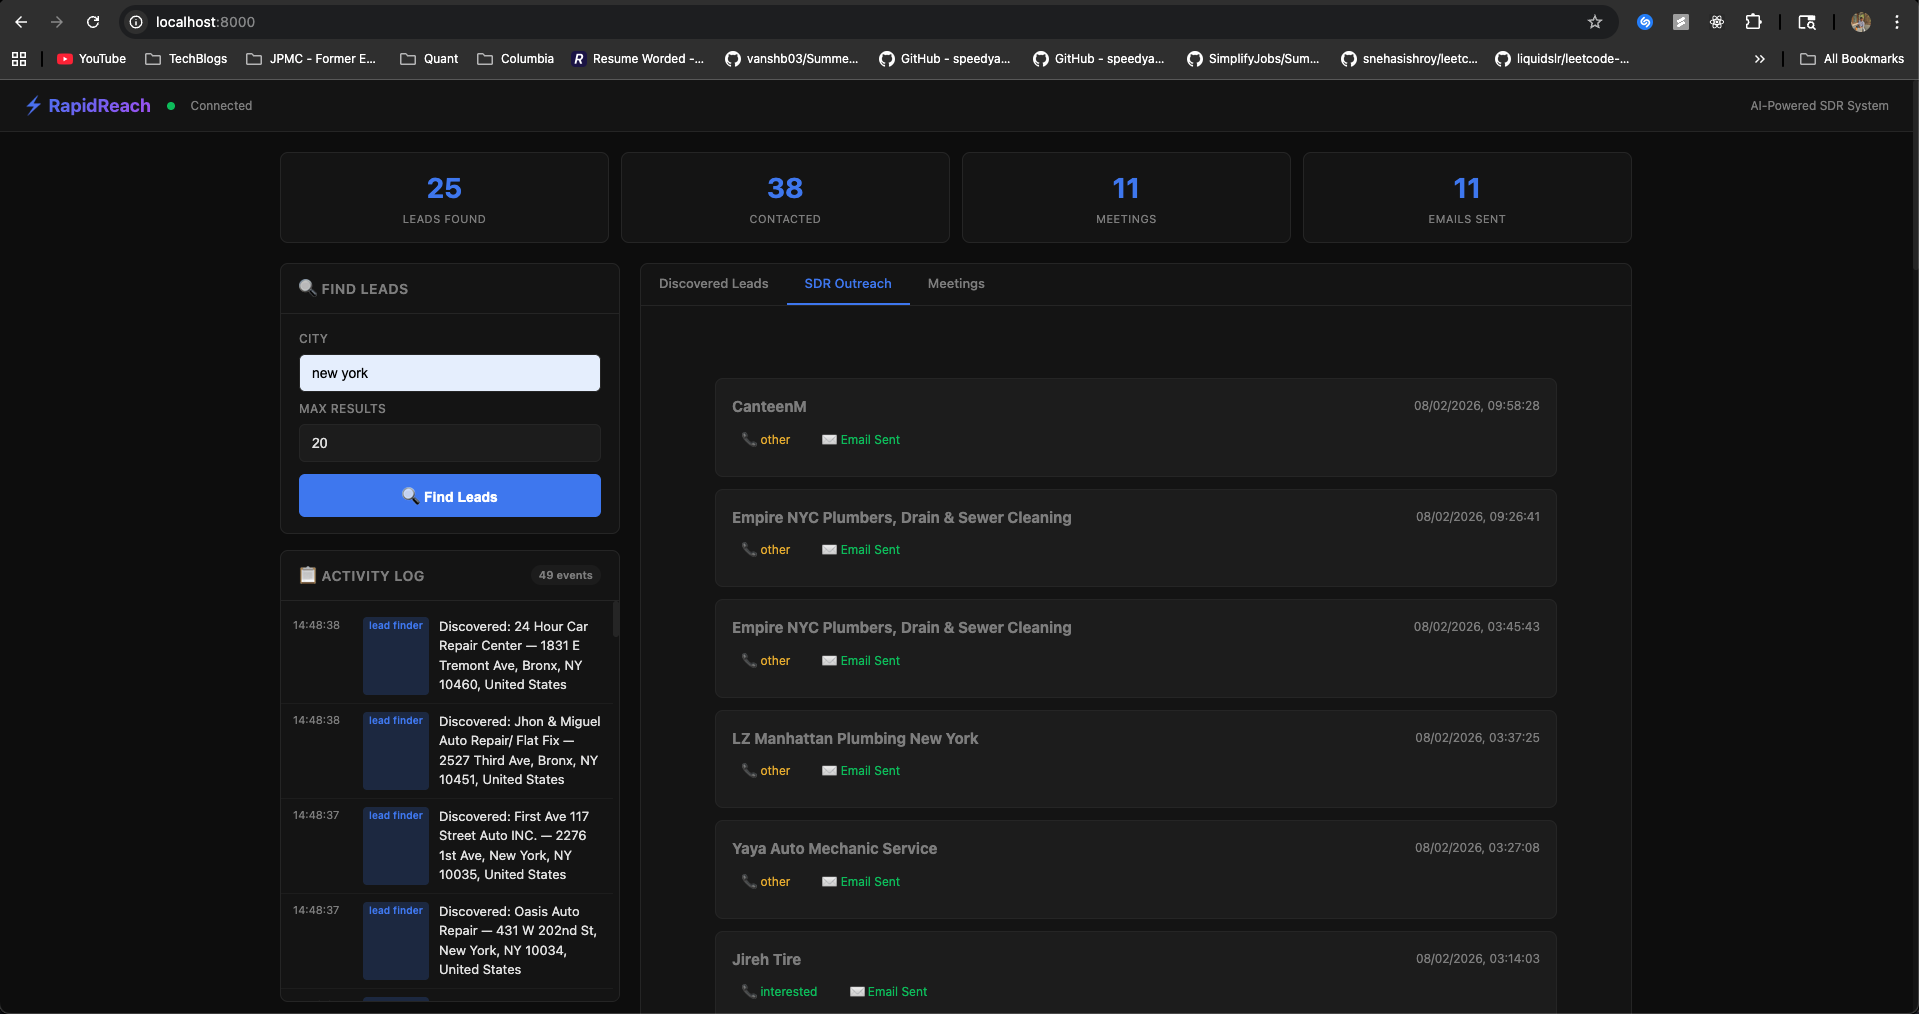
Task: Show hidden bookmarks with the double chevron
Action: tap(1759, 59)
